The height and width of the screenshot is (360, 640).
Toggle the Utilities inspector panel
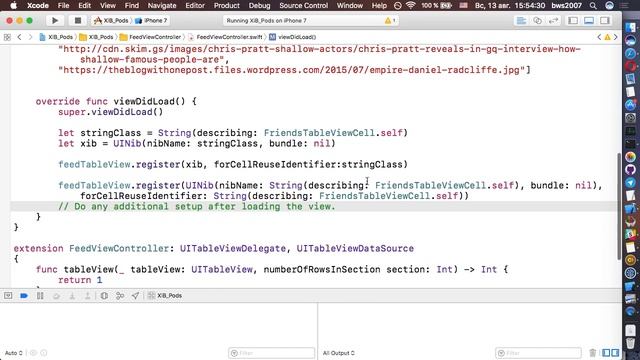(605, 20)
